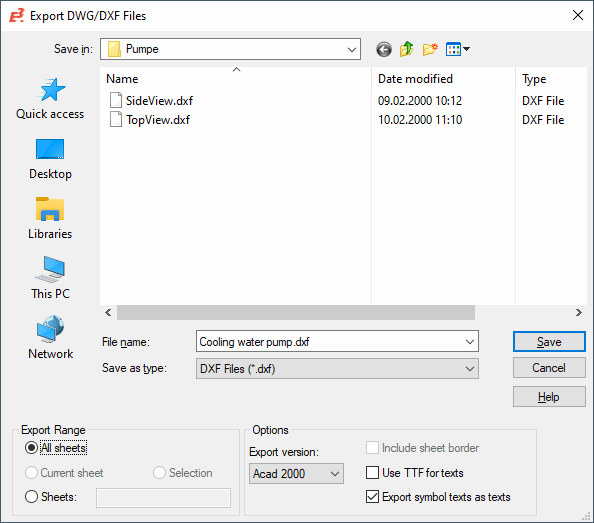Screen dimensions: 594x523
Task: Open the Export version dropdown
Action: 296,473
